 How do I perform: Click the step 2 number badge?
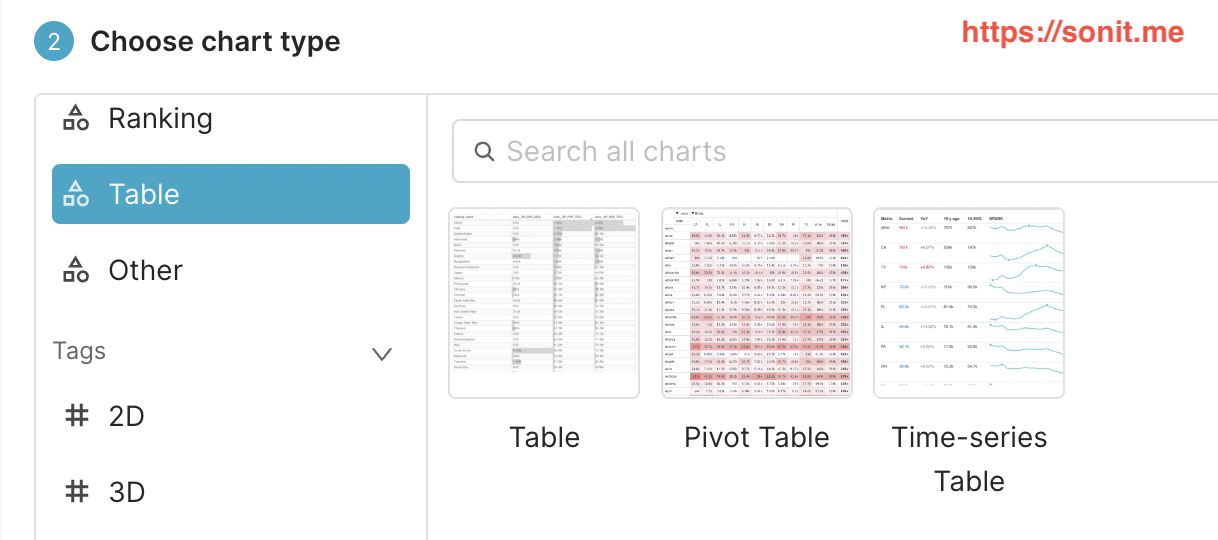click(54, 42)
